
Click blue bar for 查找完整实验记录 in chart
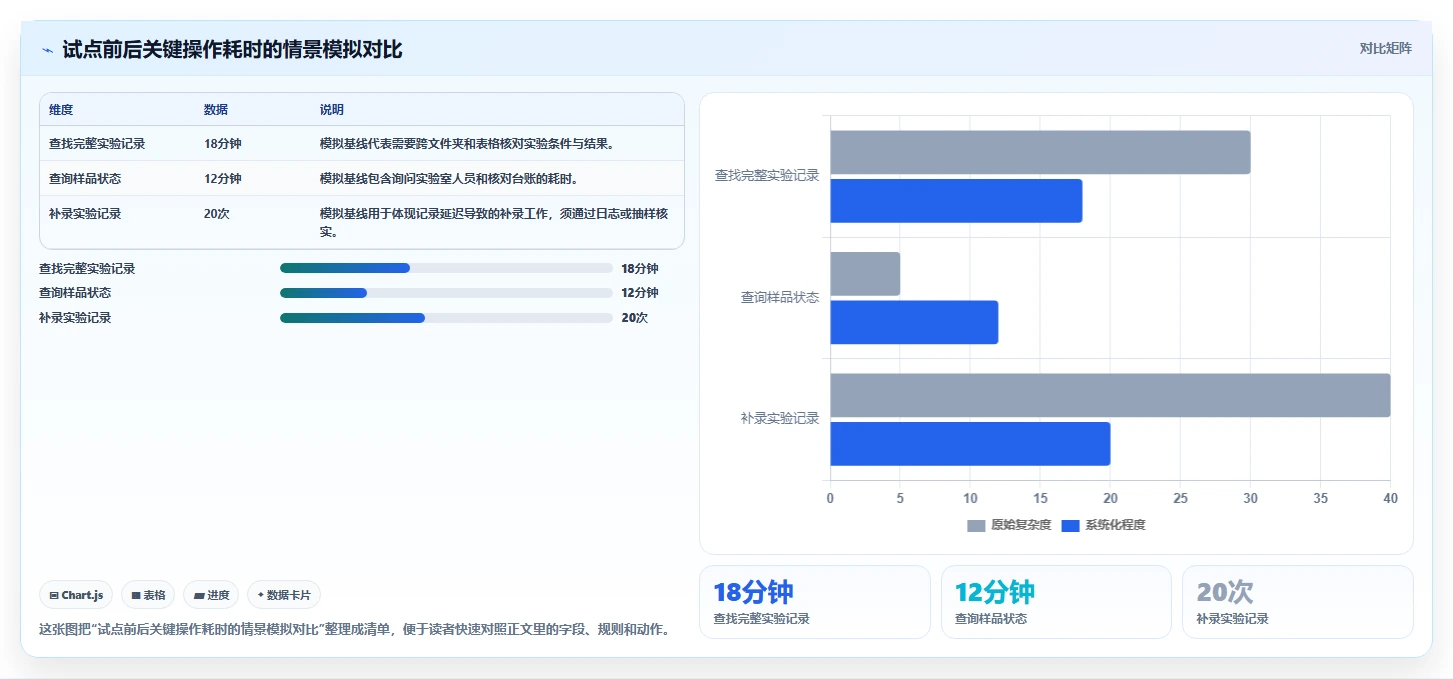coord(956,201)
